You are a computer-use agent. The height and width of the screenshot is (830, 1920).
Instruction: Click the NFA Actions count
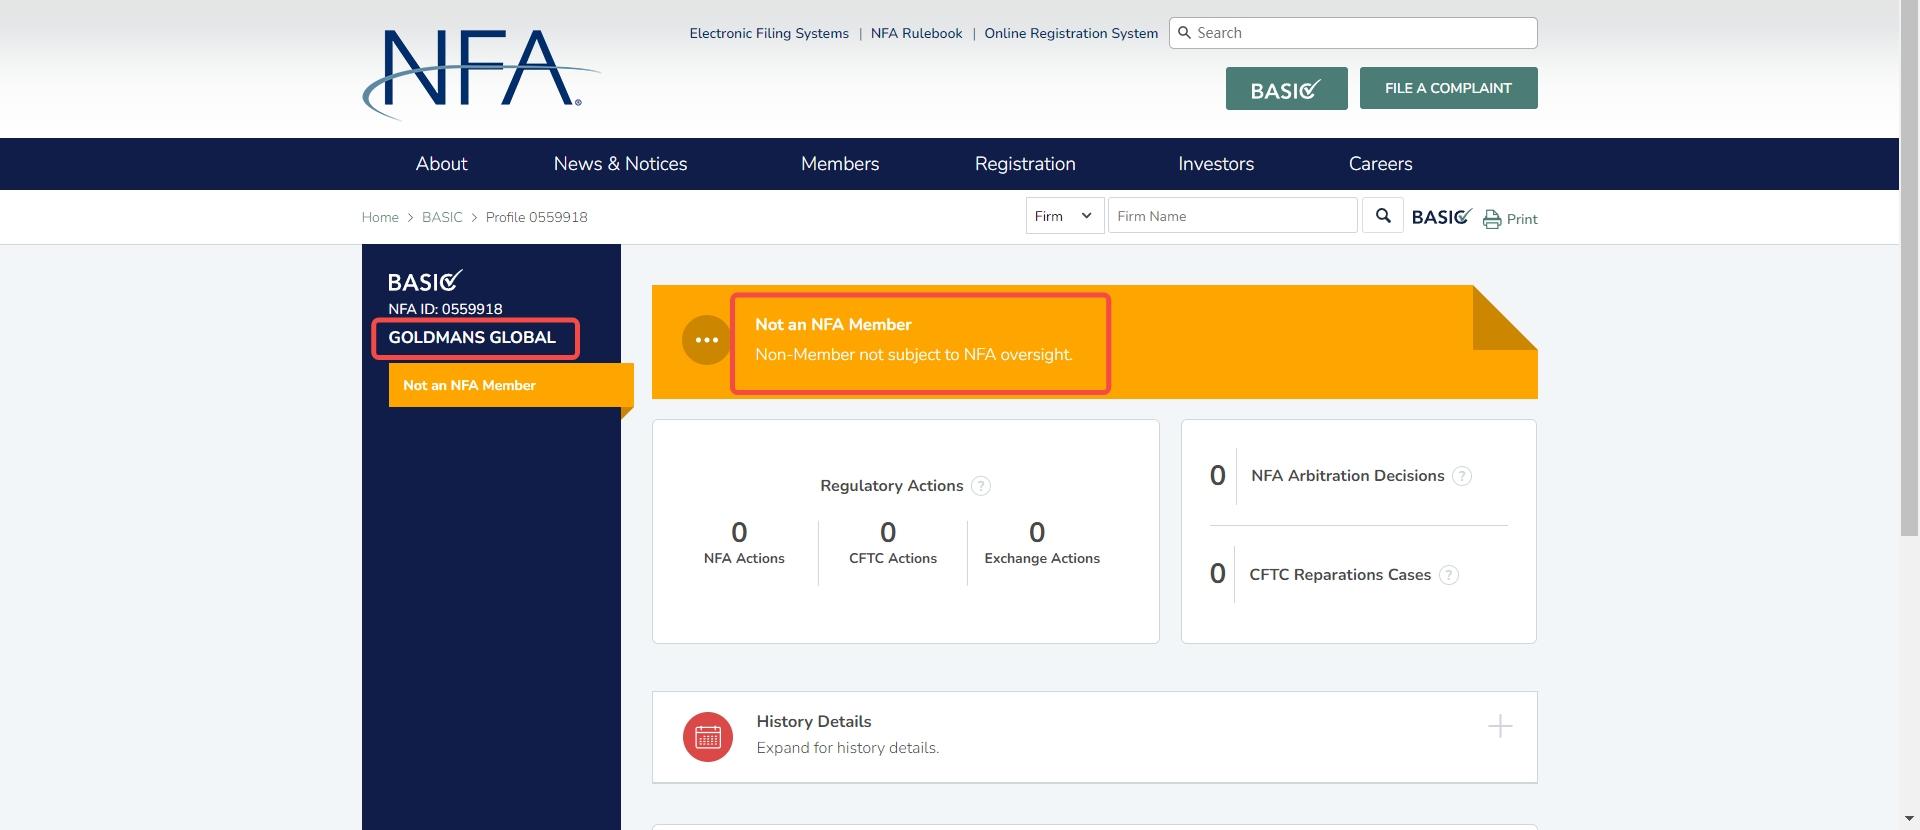739,532
